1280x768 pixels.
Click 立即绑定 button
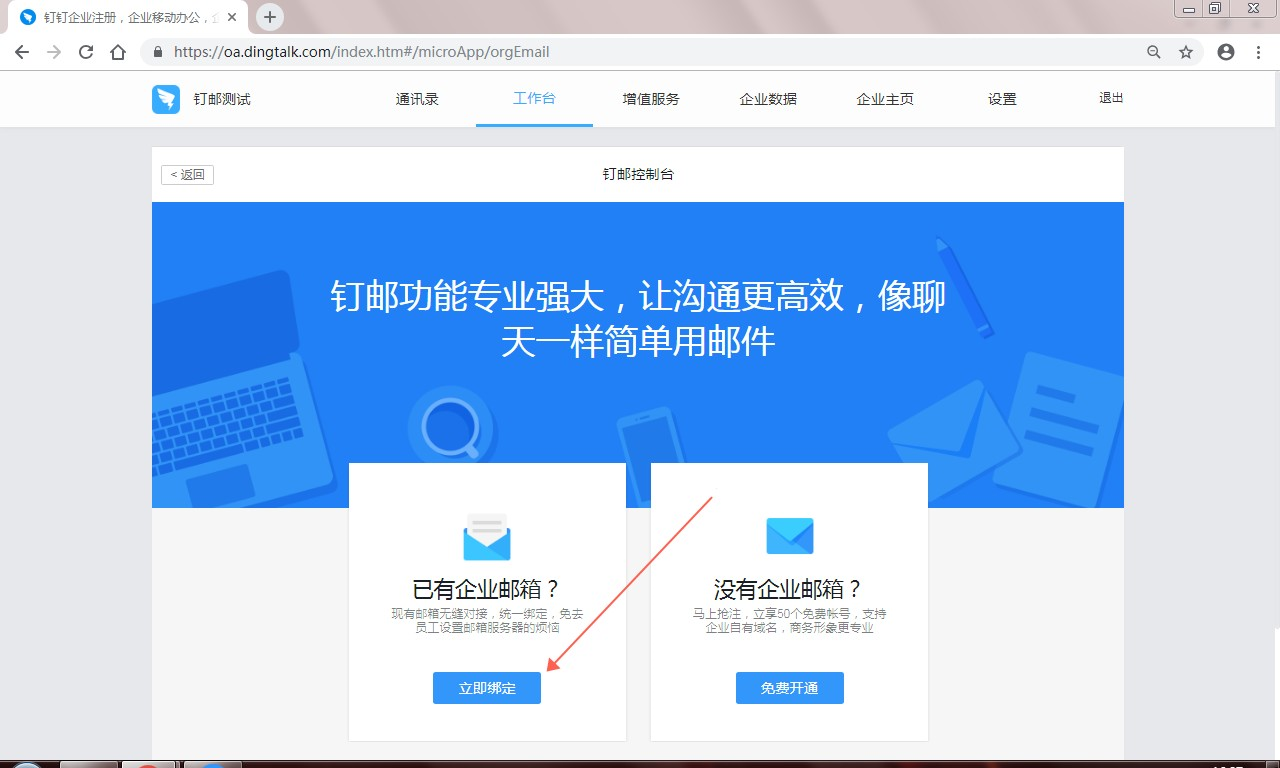tap(487, 688)
